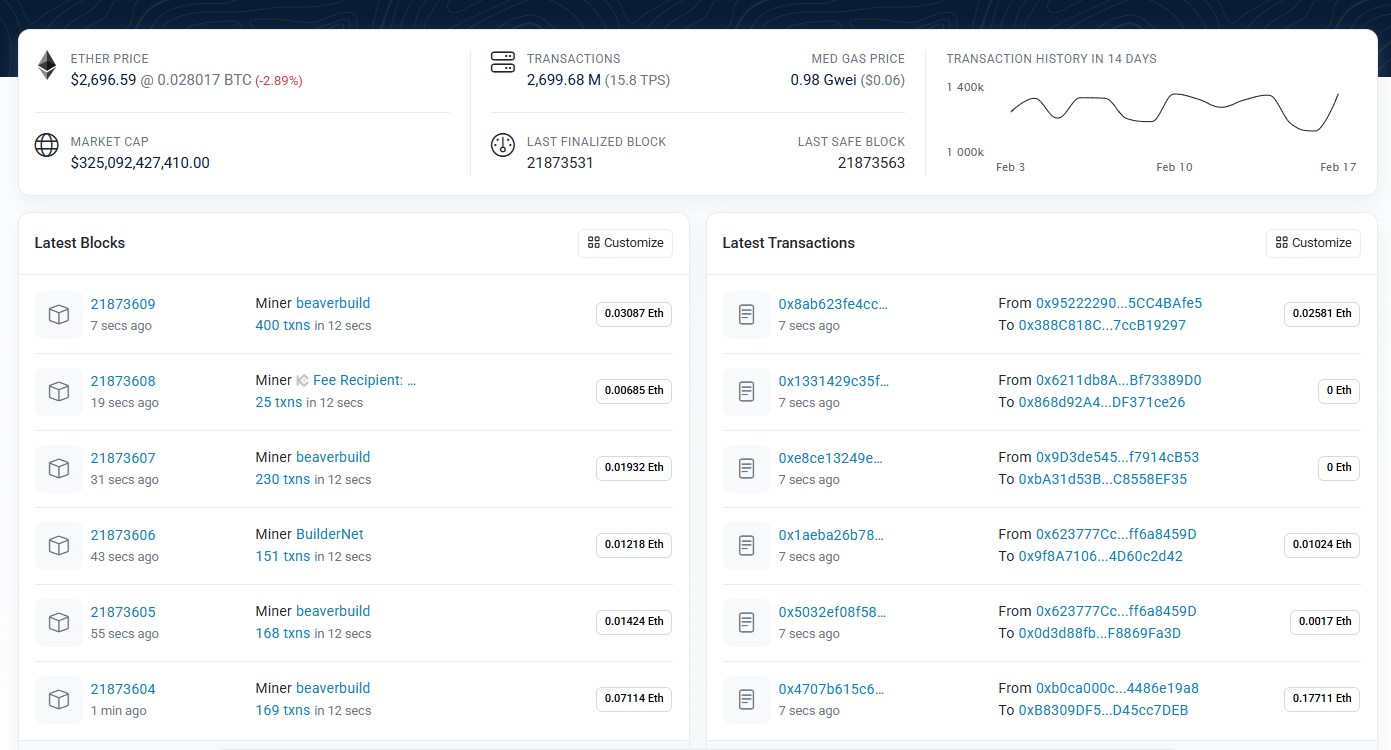Viewport: 1391px width, 750px height.
Task: Click the cube icon for block 21873609
Action: coord(59,315)
